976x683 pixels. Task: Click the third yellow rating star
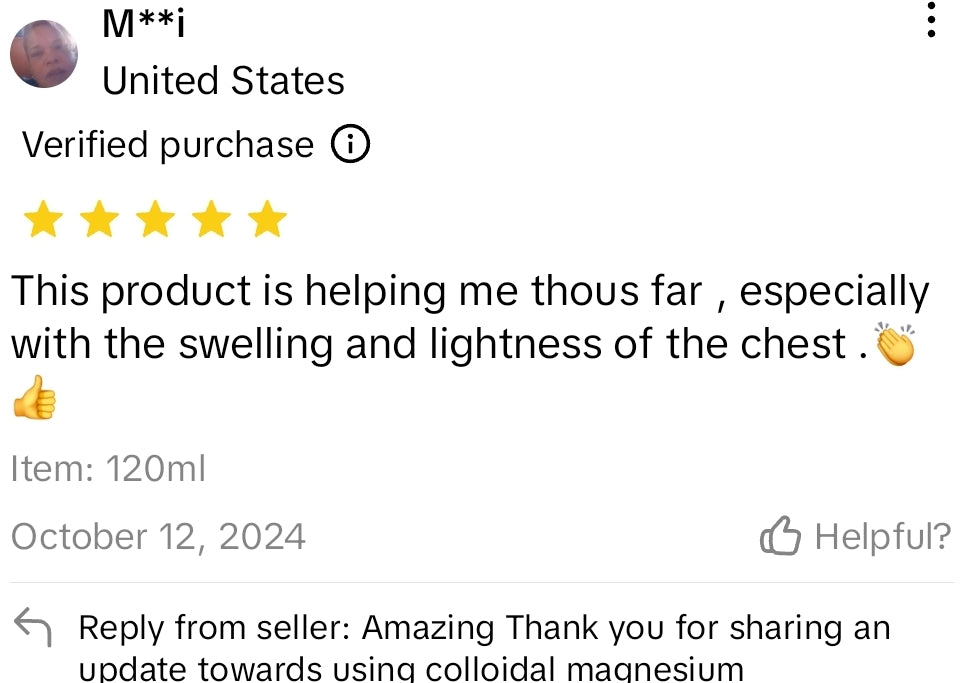tap(155, 220)
